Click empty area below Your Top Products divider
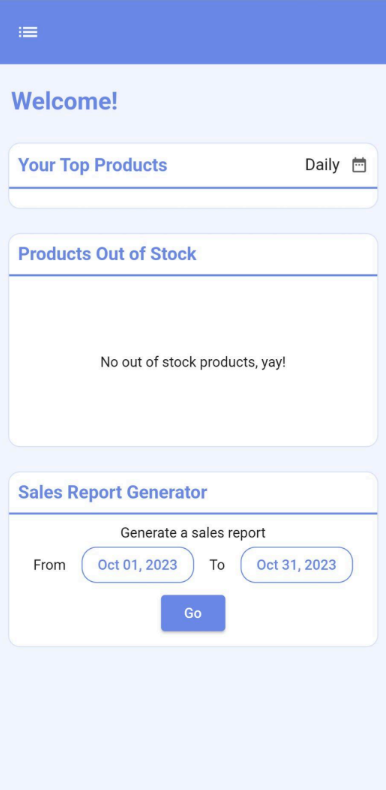386x790 pixels. coord(193,198)
